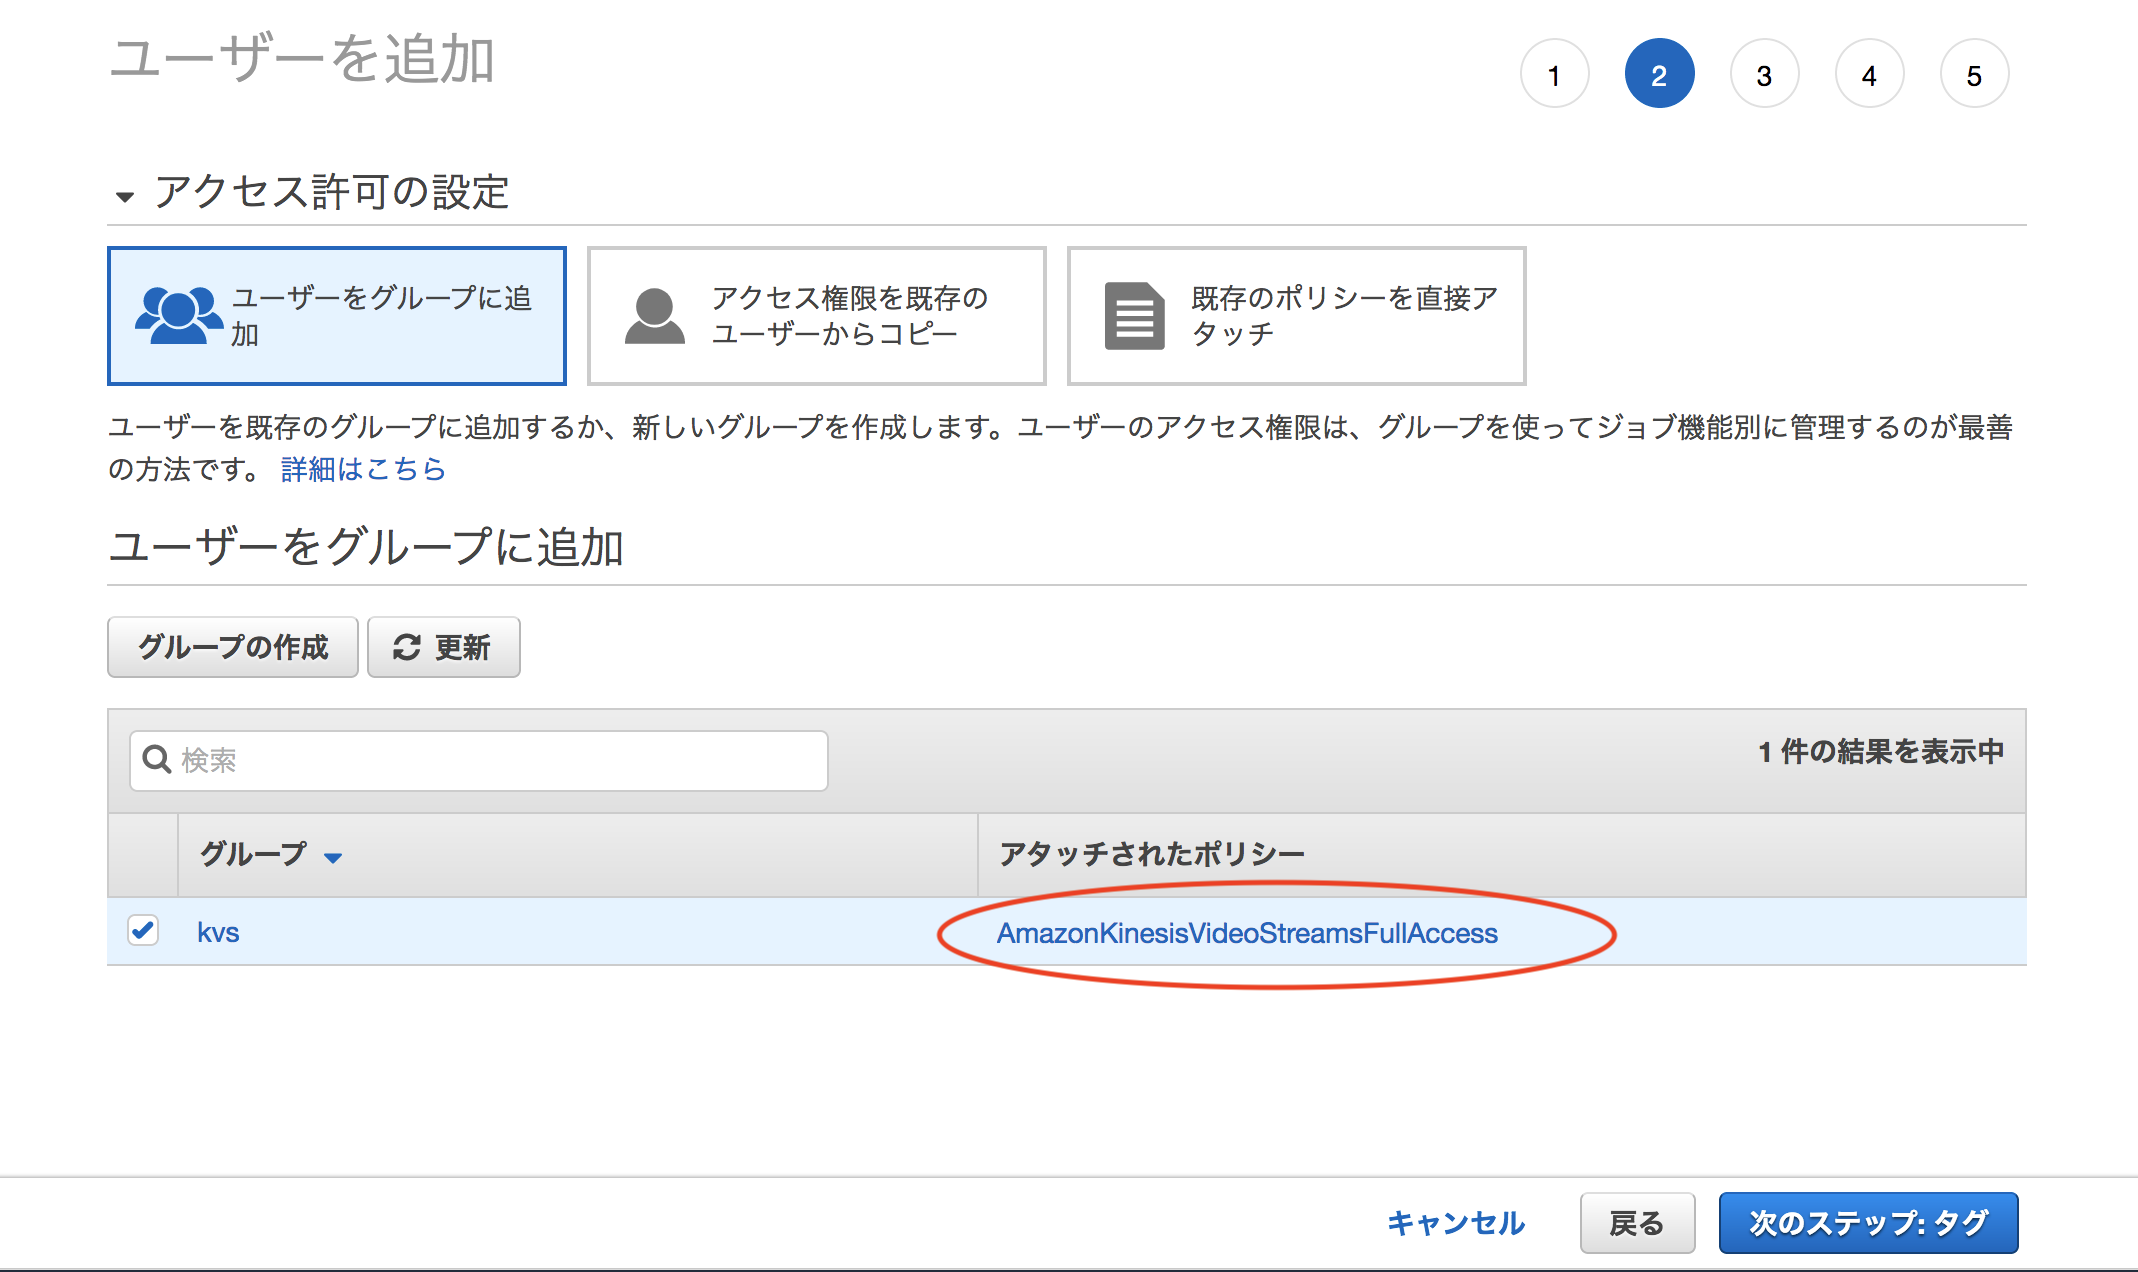Image resolution: width=2138 pixels, height=1272 pixels.
Task: Select step 5 in wizard
Action: coord(1974,75)
